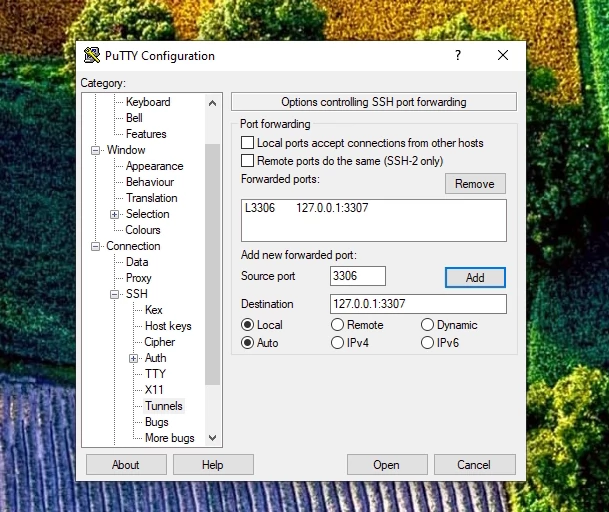Select the Translation category

coord(151,198)
